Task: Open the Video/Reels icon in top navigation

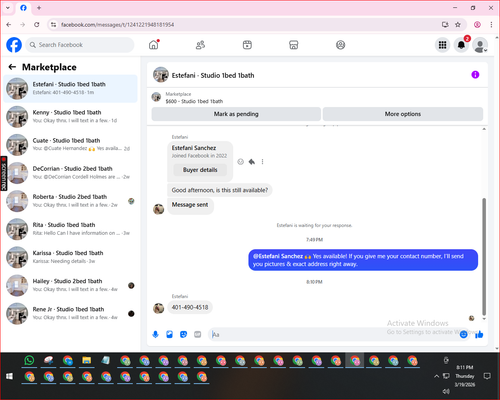Action: point(247,45)
